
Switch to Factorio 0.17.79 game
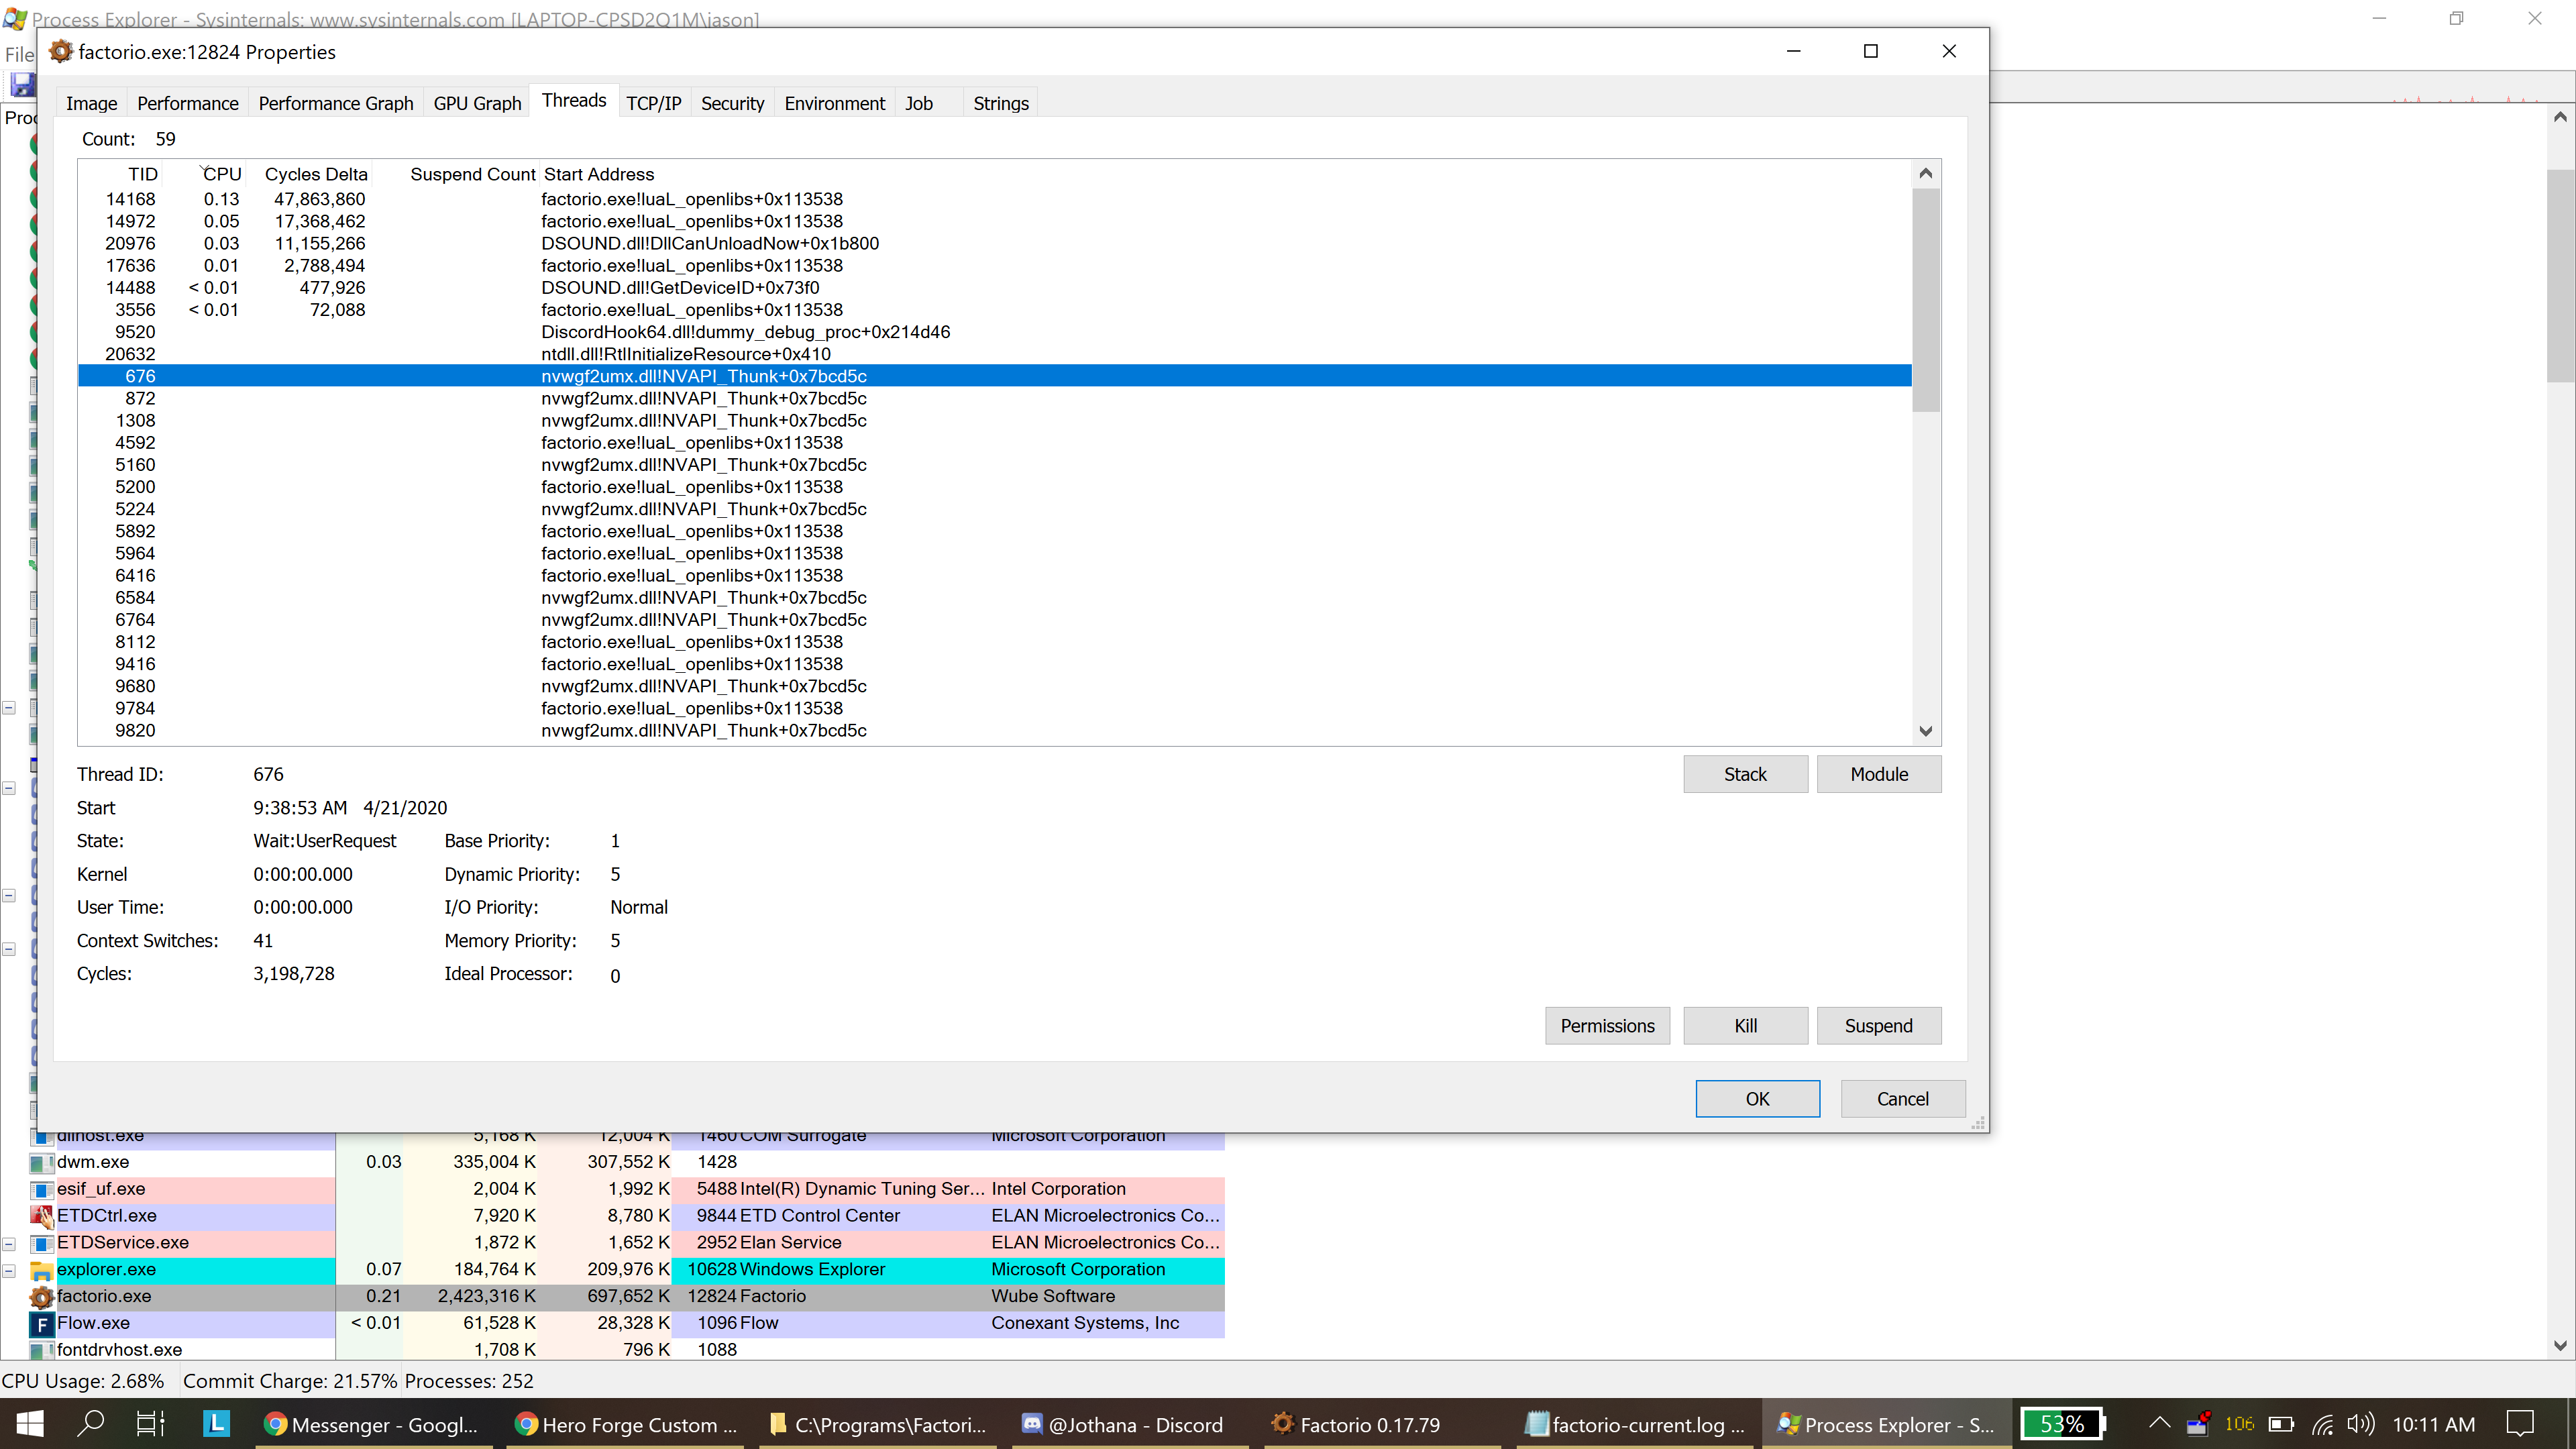[1383, 1424]
